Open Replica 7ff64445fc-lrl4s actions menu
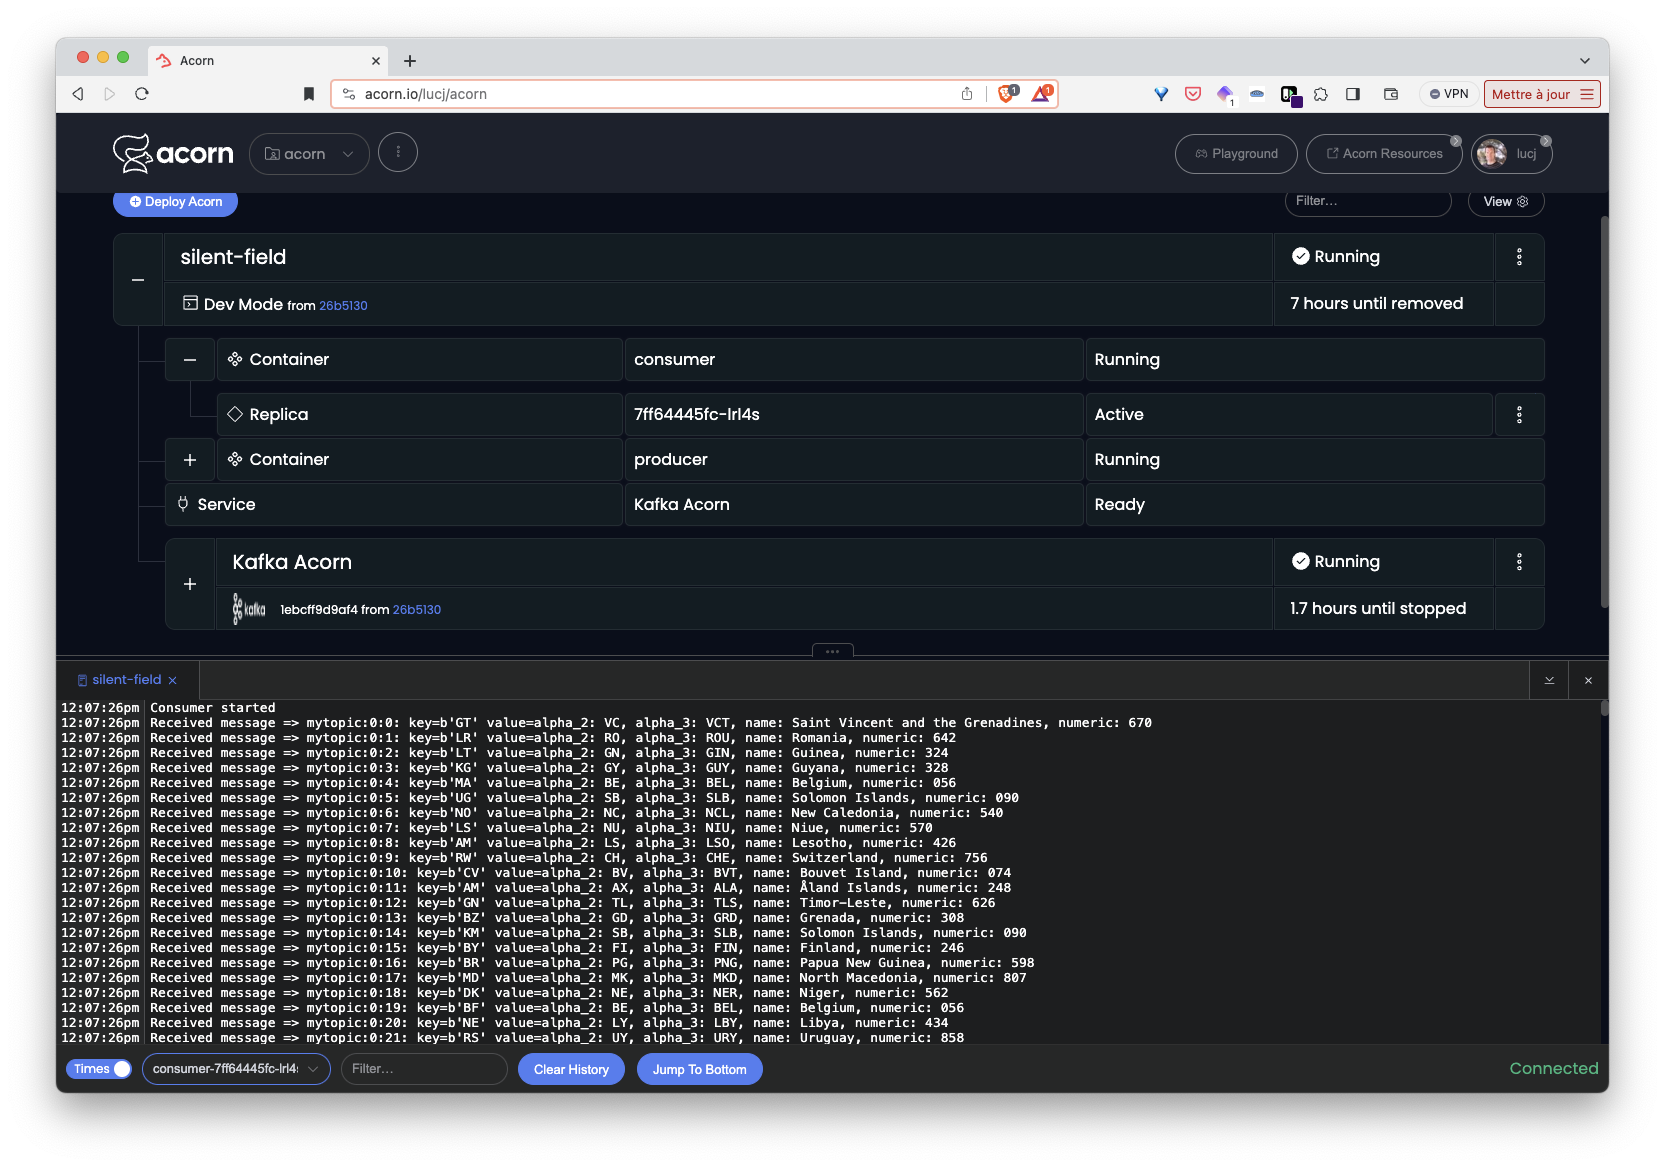 tap(1519, 415)
